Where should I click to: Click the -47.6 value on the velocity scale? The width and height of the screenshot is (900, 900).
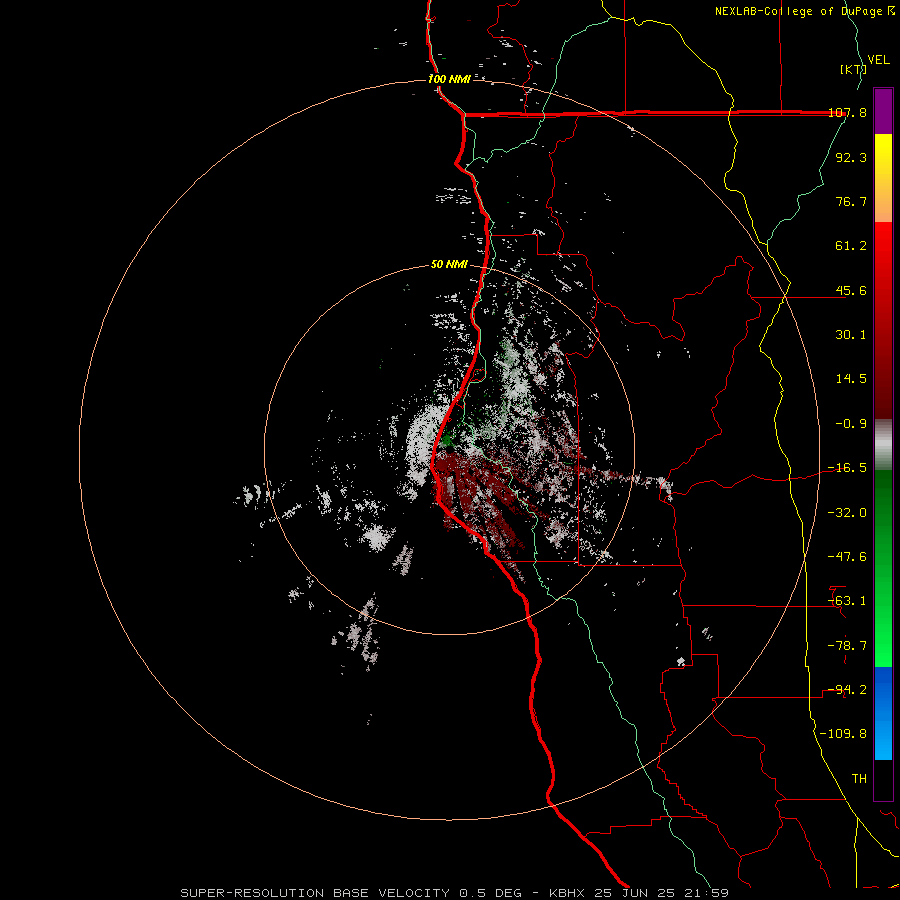point(847,557)
